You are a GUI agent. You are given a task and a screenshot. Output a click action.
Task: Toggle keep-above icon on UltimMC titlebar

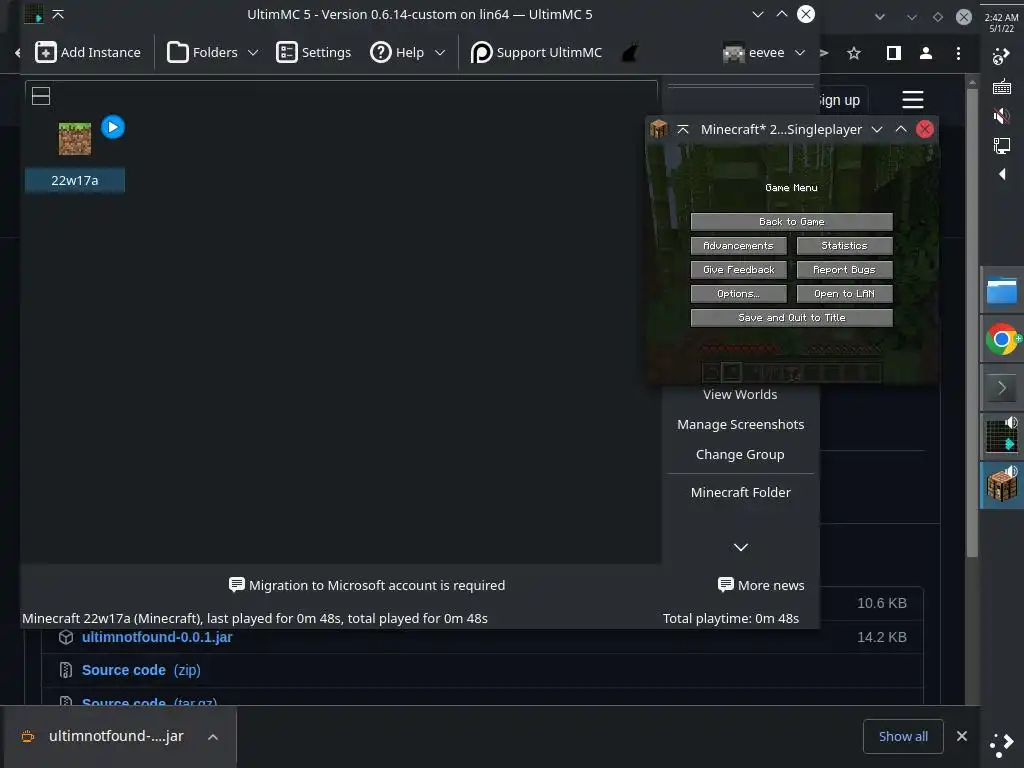point(58,14)
